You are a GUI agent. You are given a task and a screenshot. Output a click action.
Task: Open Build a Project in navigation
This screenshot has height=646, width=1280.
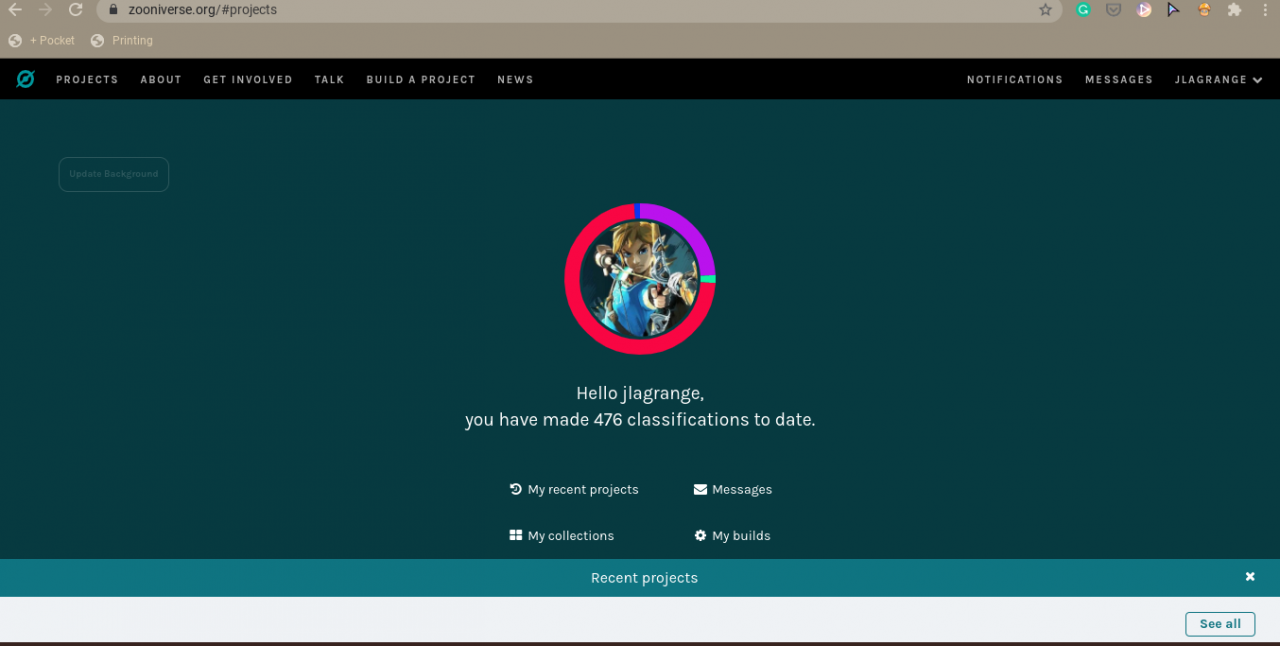(421, 79)
